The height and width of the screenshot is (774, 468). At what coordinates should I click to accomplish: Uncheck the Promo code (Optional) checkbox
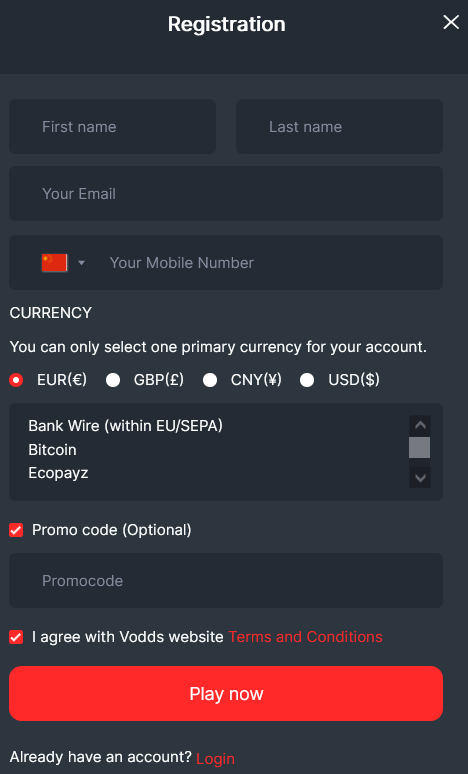16,530
